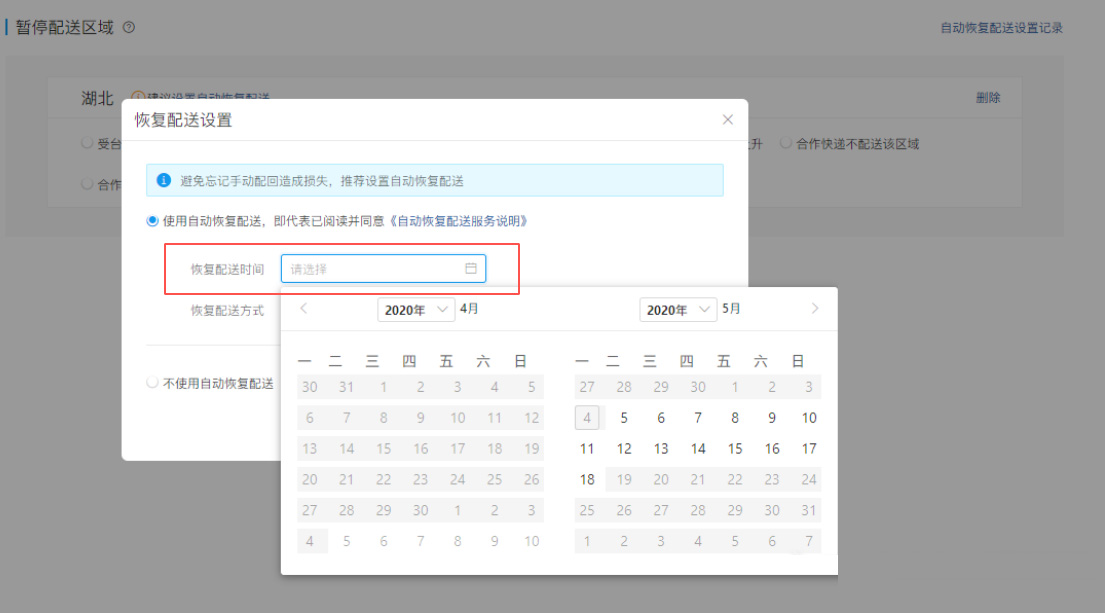Image resolution: width=1105 pixels, height=613 pixels.
Task: Open the right calendar's 2020年 year dropdown
Action: coord(678,309)
